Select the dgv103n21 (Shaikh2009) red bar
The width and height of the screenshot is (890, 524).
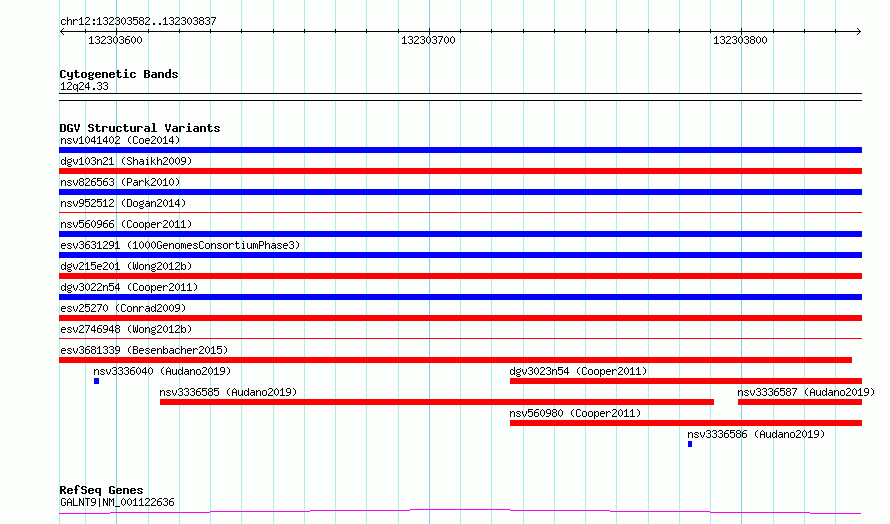pos(460,171)
